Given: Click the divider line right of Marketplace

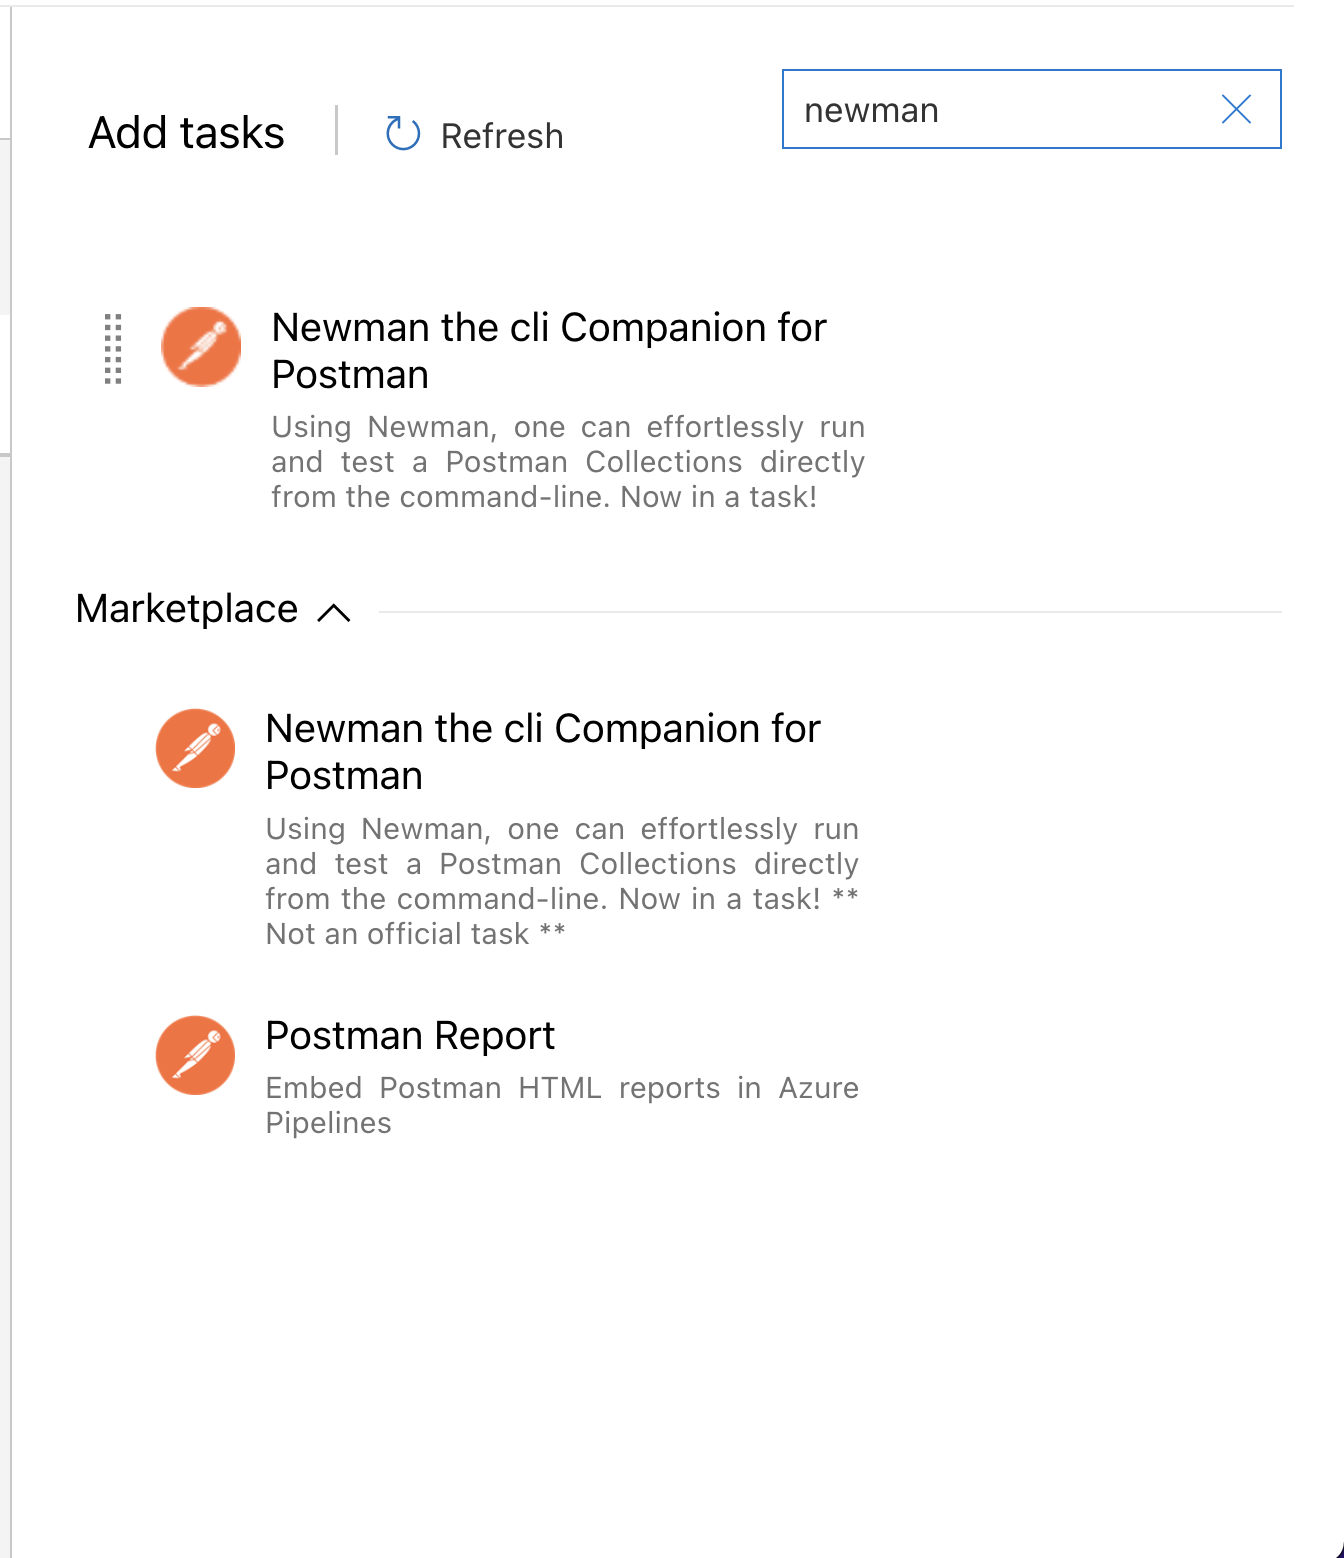Looking at the screenshot, I should tap(830, 612).
